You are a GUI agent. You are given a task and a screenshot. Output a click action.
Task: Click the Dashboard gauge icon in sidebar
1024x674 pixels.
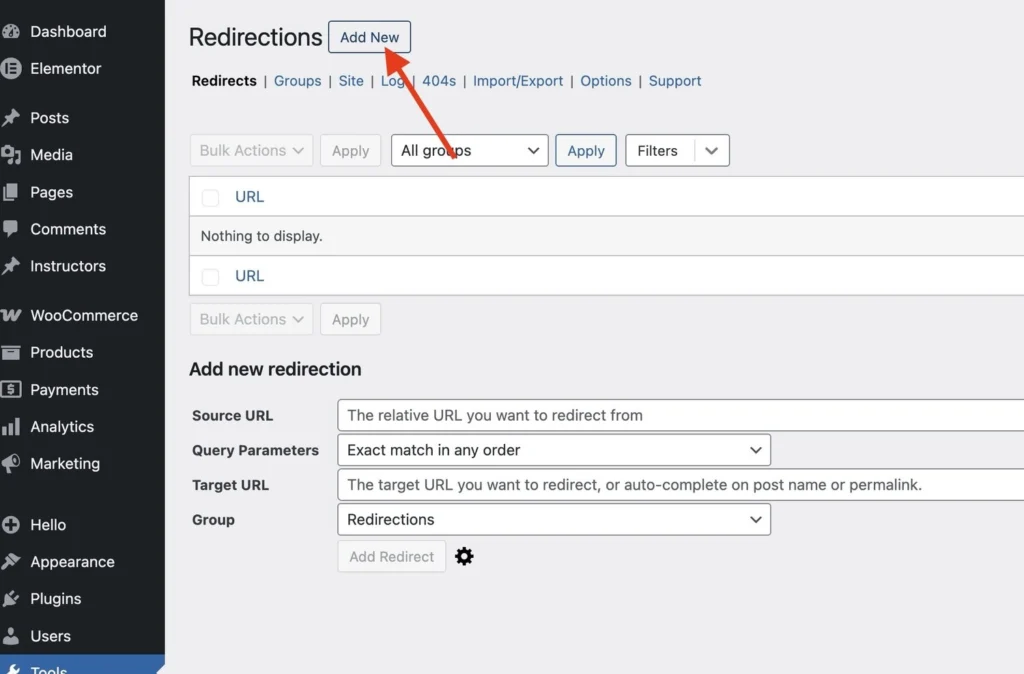point(11,32)
